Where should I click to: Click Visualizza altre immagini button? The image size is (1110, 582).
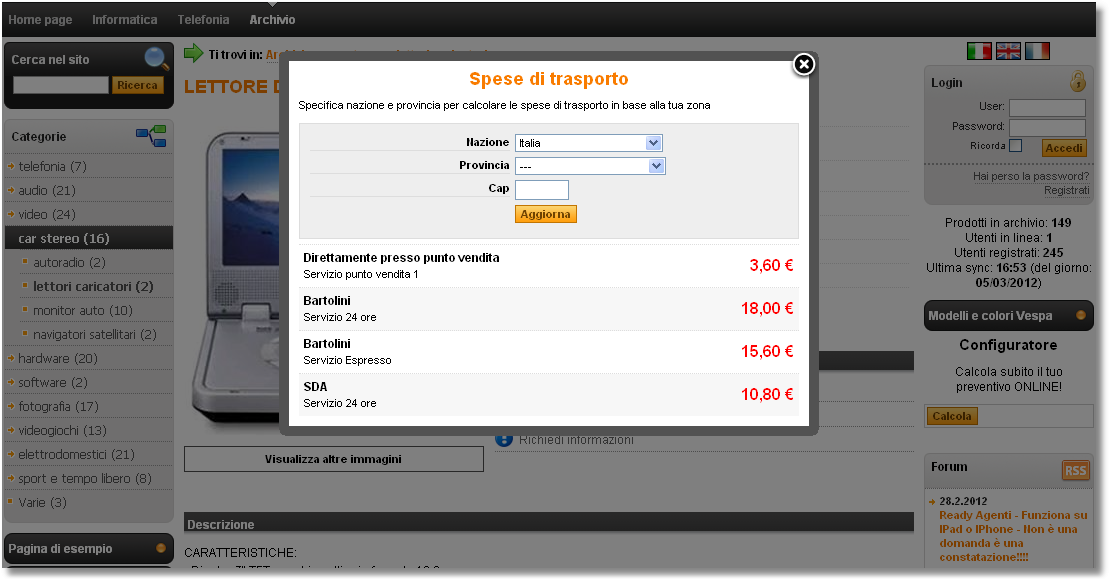[333, 459]
